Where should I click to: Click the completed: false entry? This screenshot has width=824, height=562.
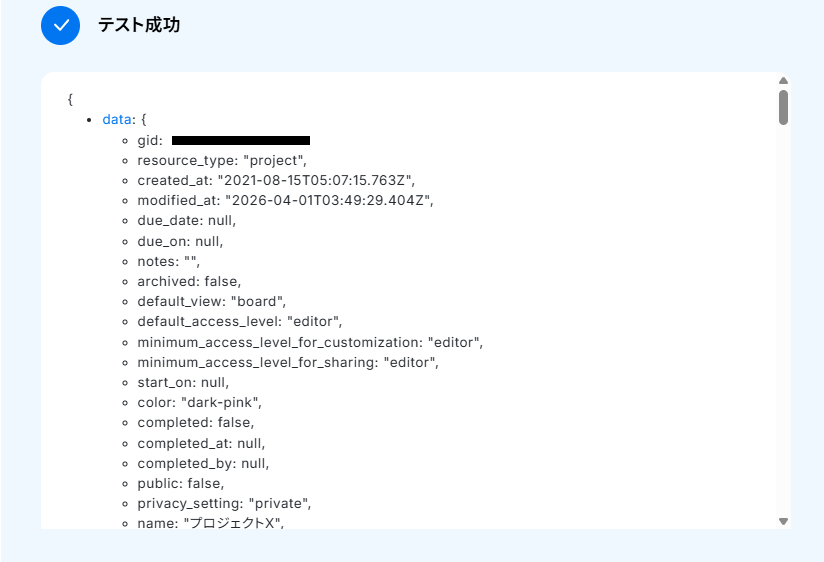195,422
